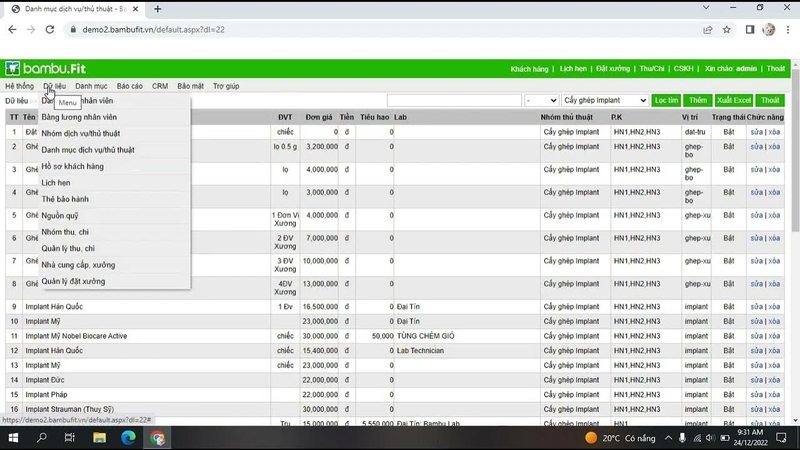
Task: Open Cấy ghép Implant filter dropdown
Action: coord(605,101)
